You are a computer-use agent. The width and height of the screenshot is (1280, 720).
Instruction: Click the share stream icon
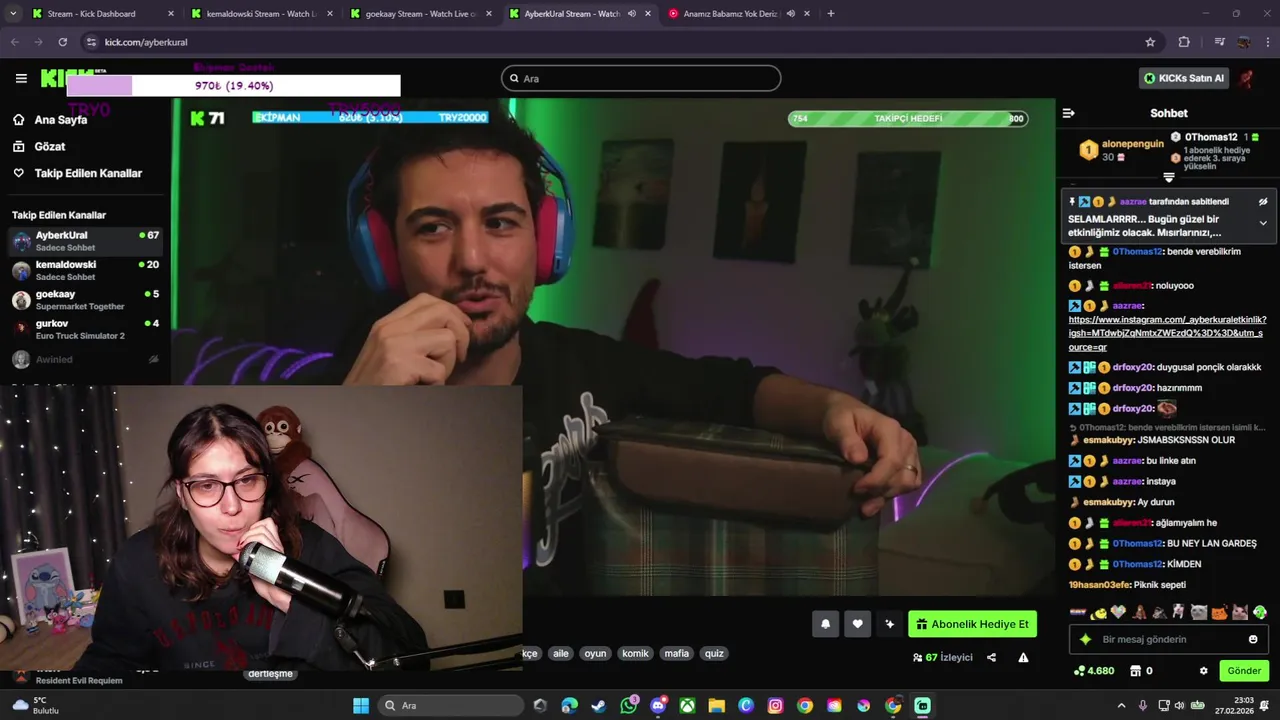click(991, 657)
